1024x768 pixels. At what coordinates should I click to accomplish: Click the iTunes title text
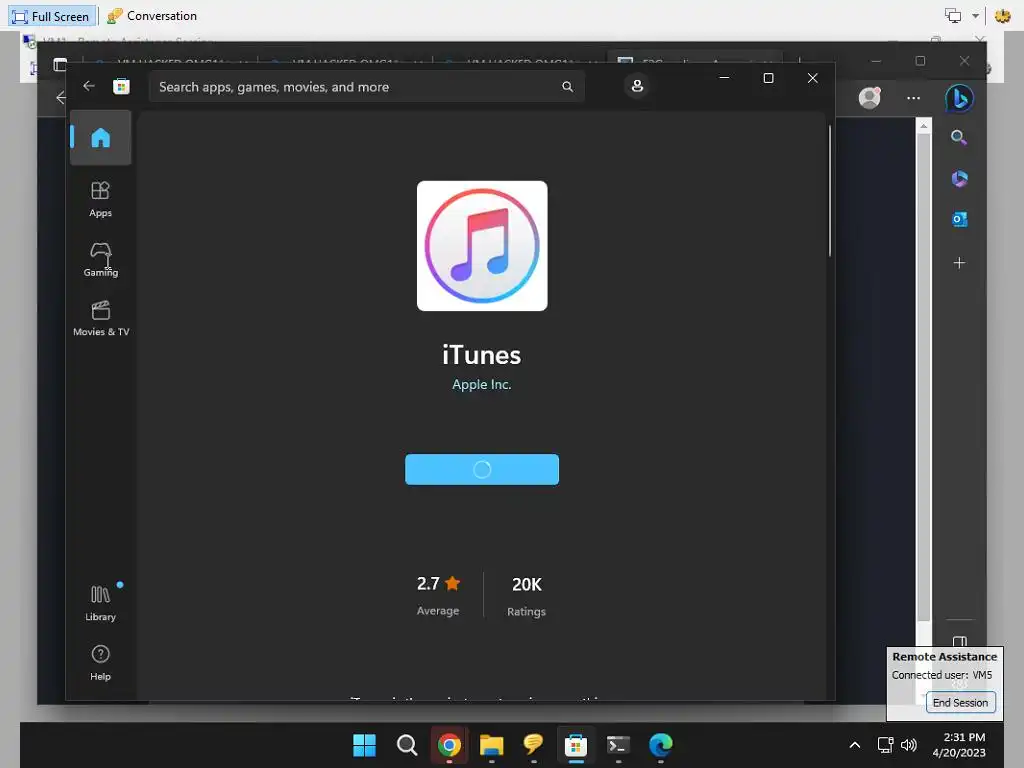click(482, 355)
